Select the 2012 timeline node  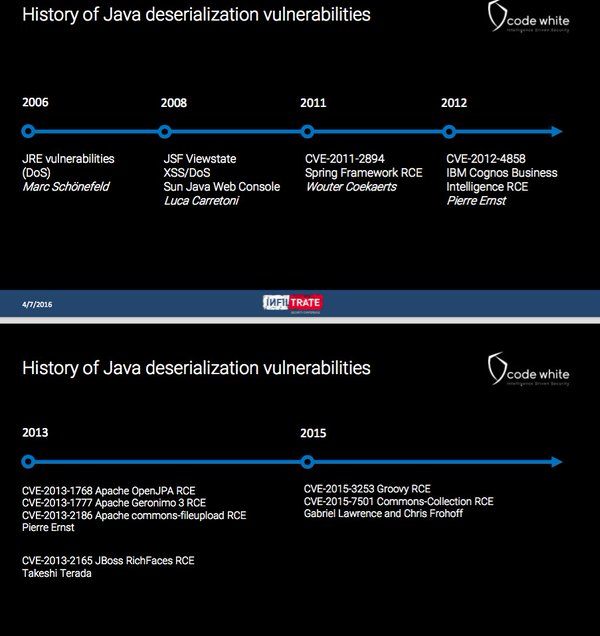(449, 131)
